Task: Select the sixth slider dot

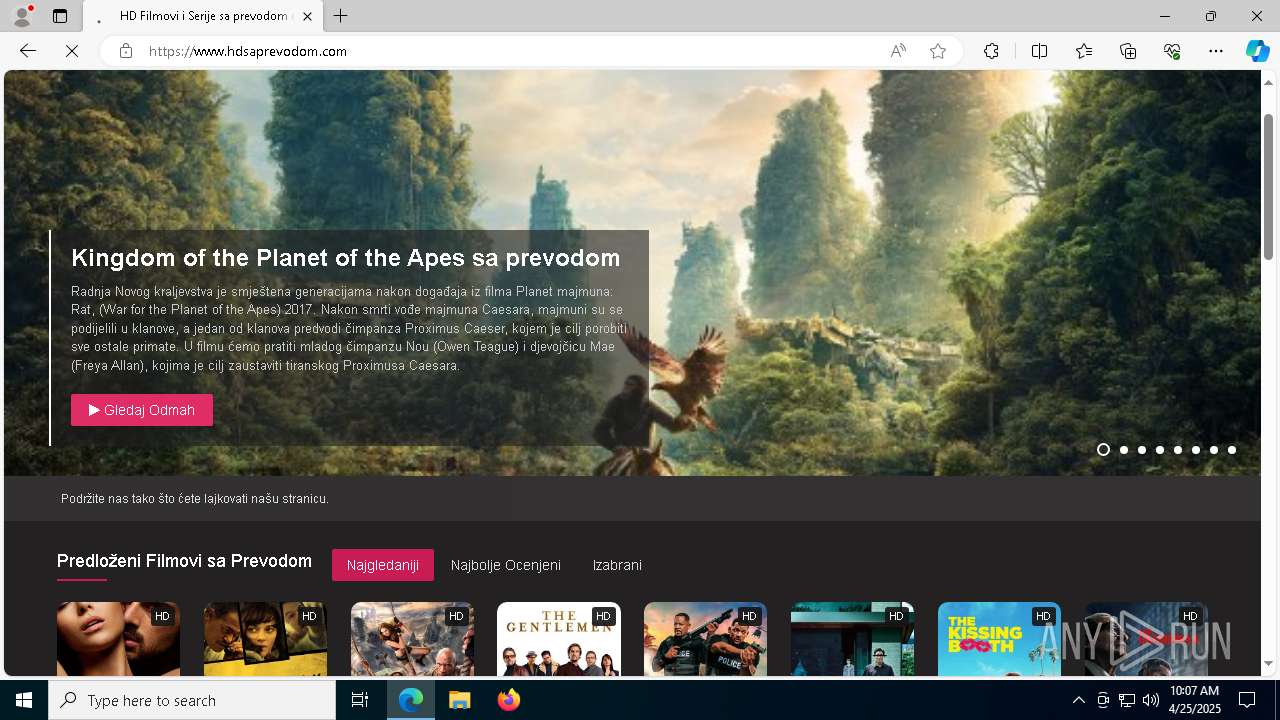Action: pyautogui.click(x=1196, y=450)
